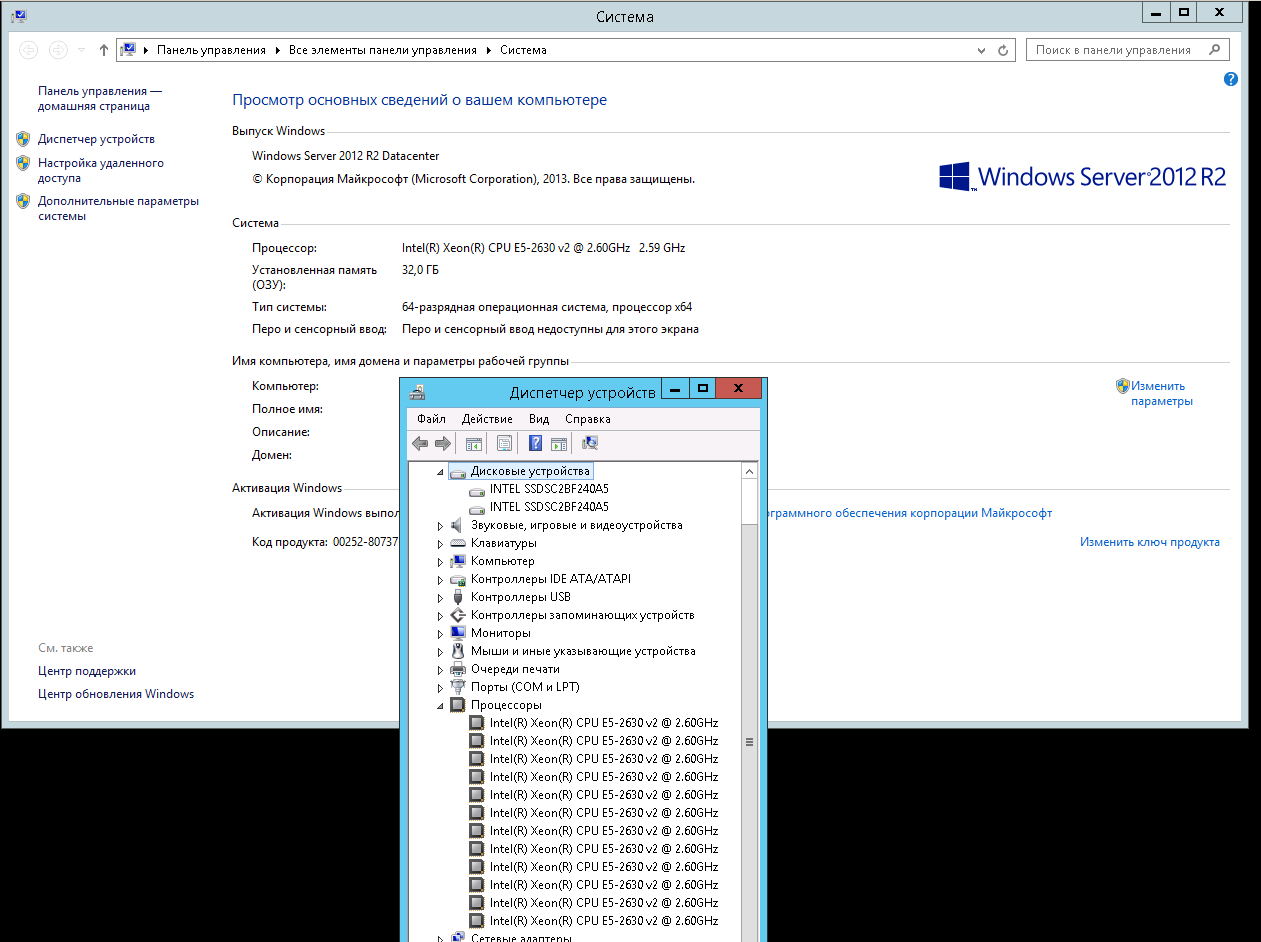Click Изменить ключ продукта
The width and height of the screenshot is (1261, 942).
point(1150,542)
